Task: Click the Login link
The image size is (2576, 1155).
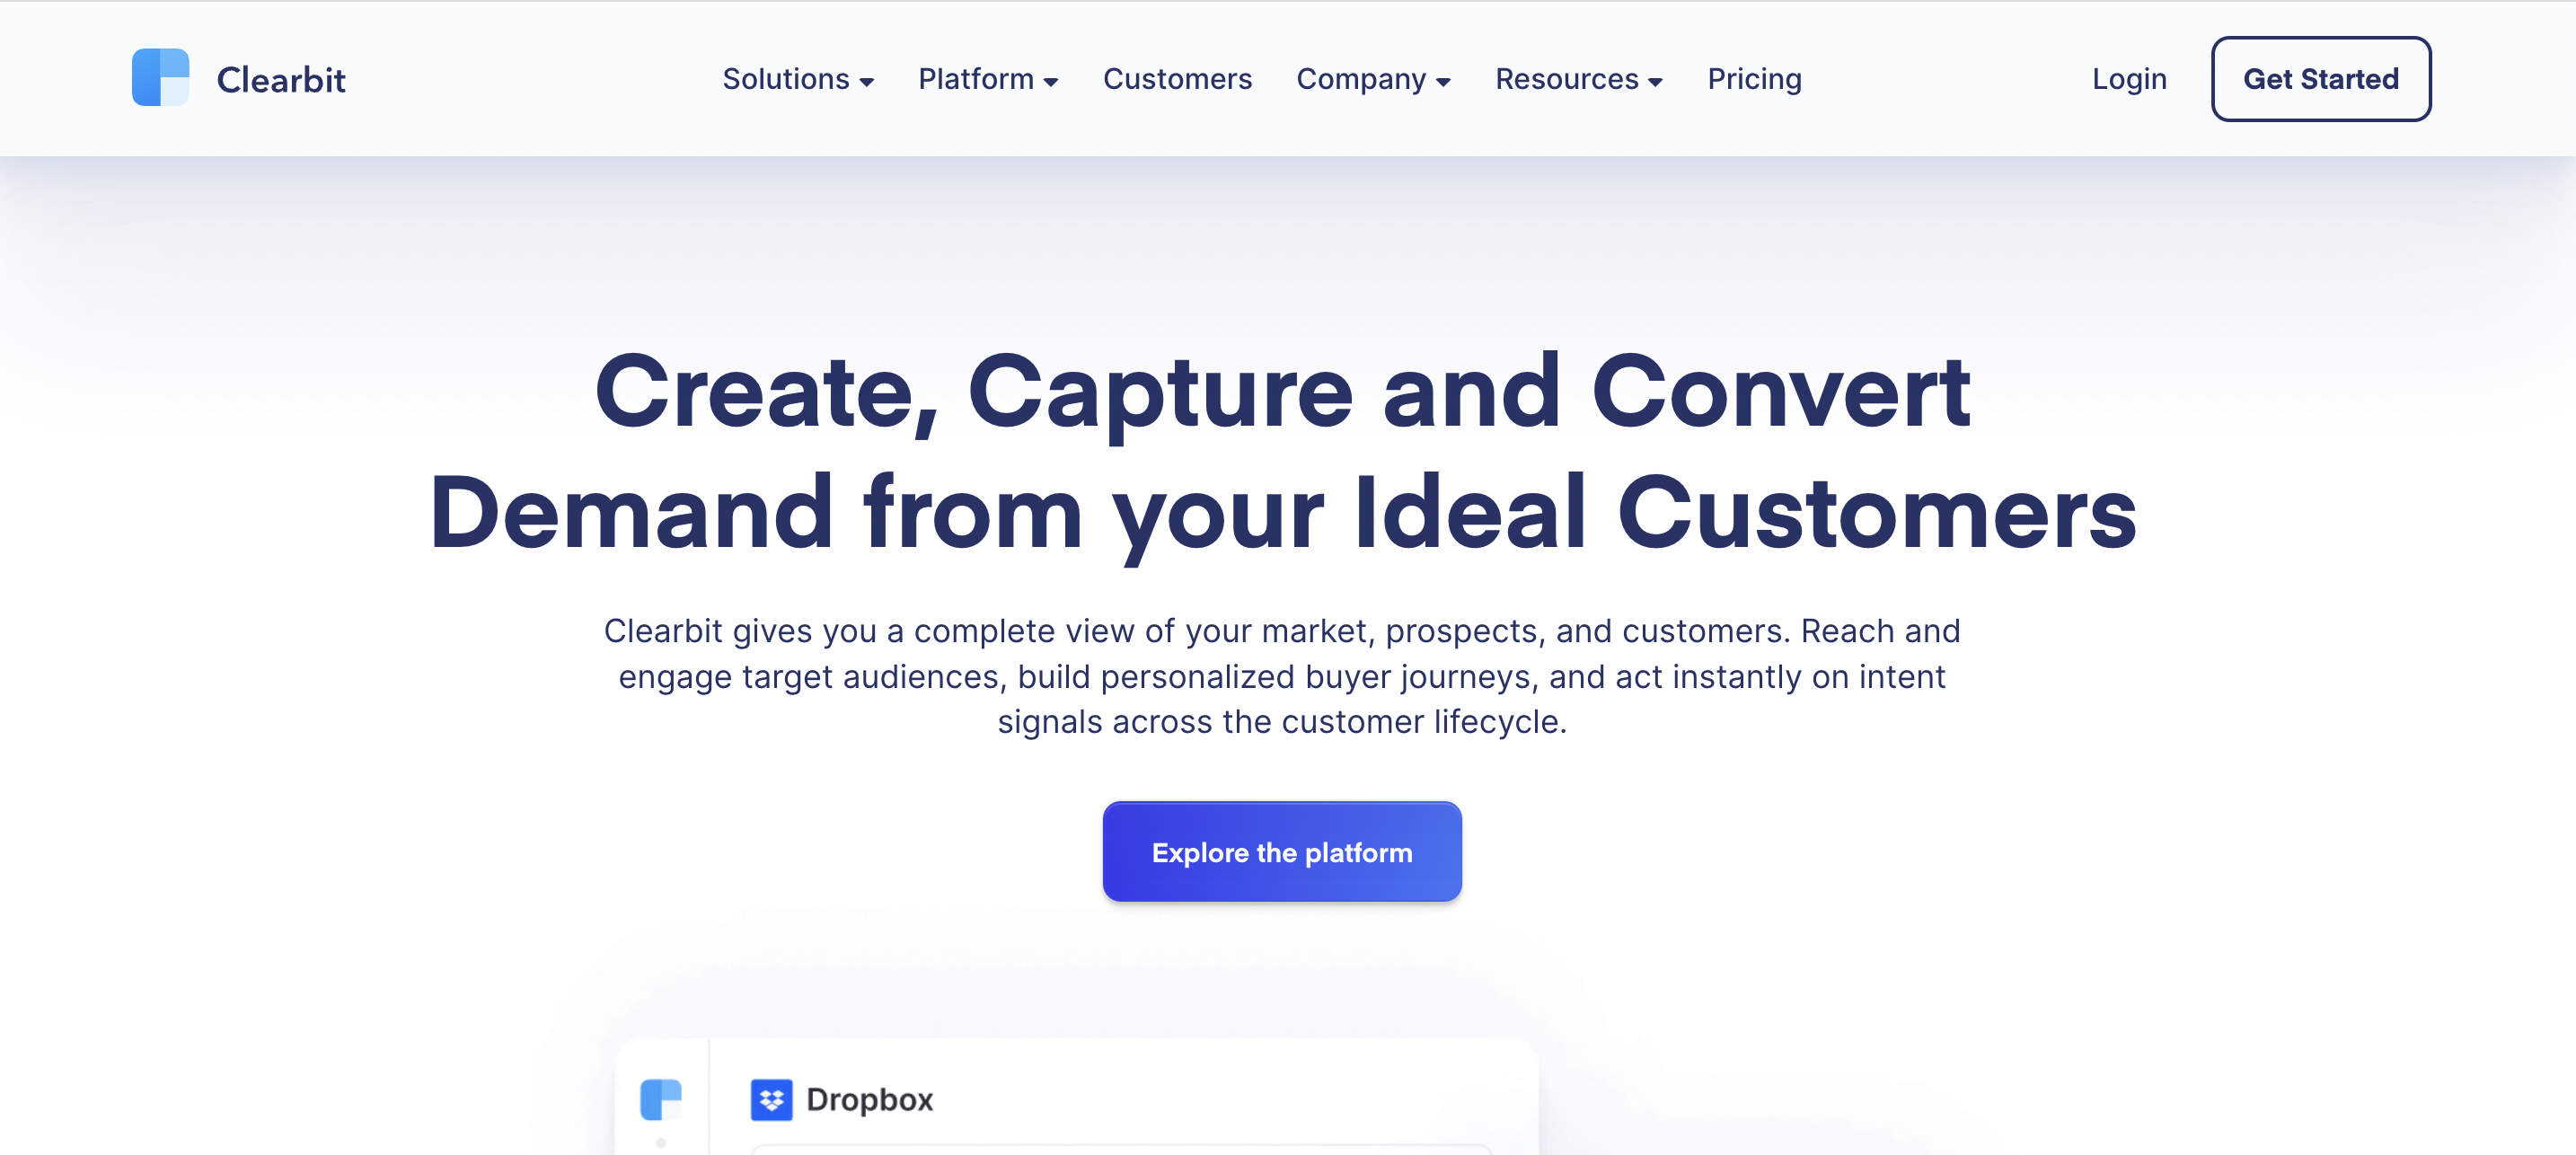Action: [2128, 79]
